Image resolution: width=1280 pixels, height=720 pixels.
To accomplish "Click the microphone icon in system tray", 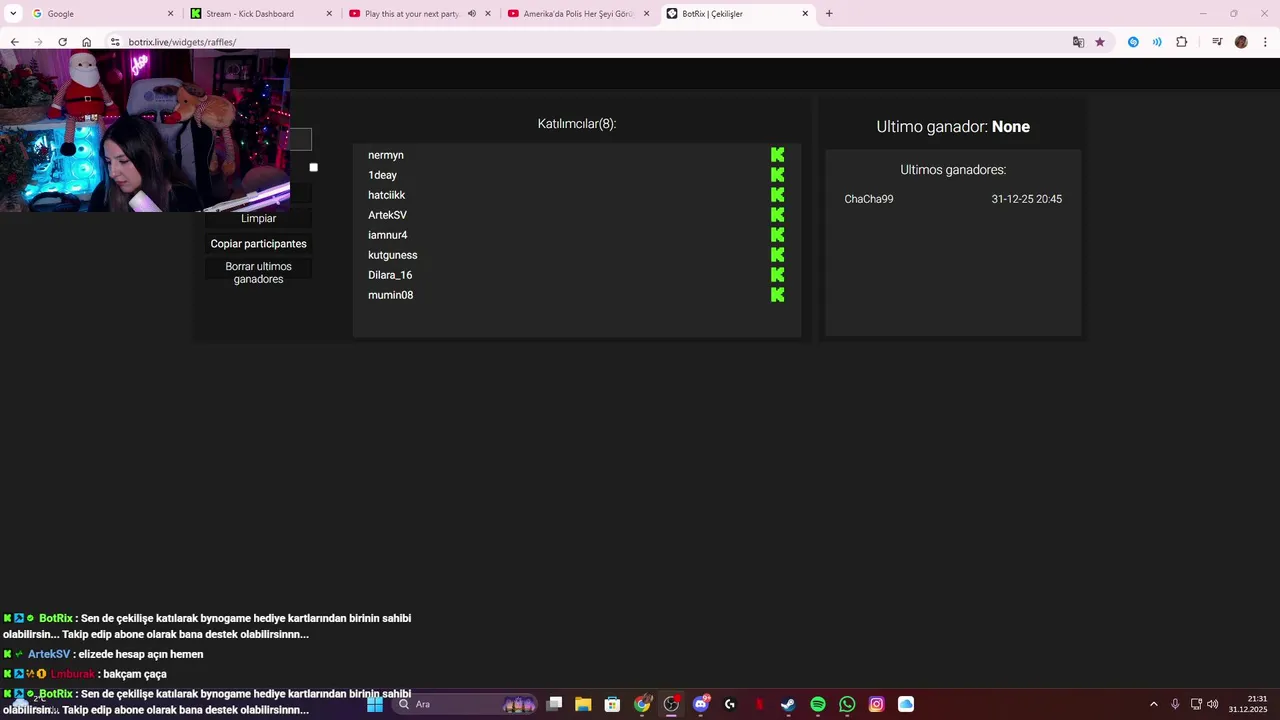I will tap(1175, 704).
